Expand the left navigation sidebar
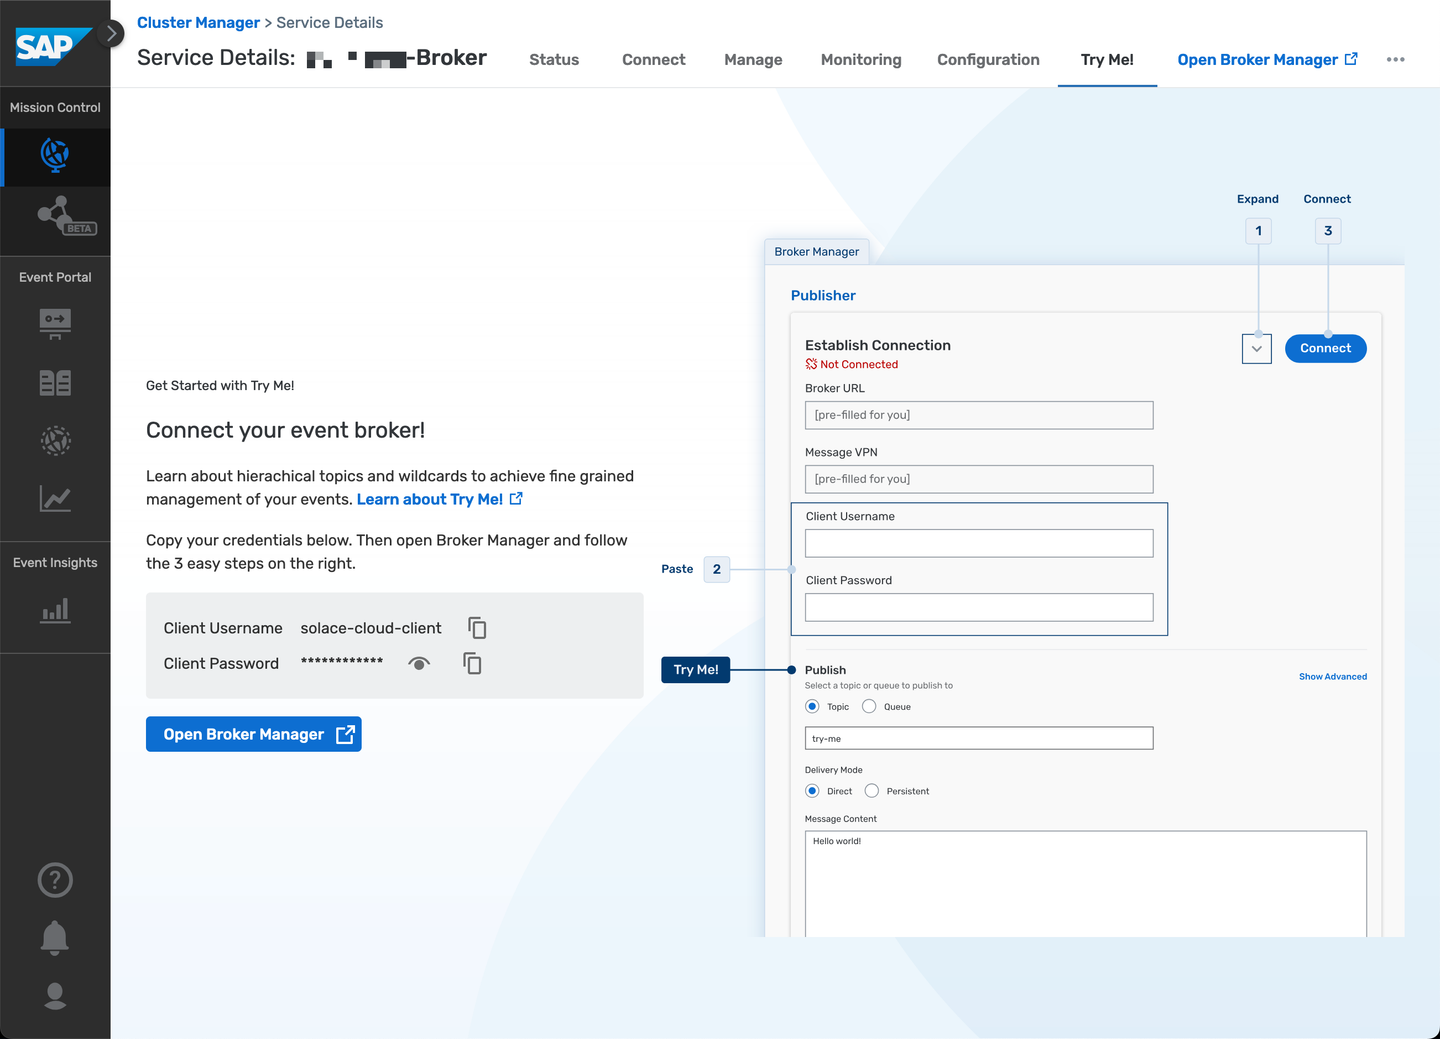This screenshot has height=1039, width=1440. click(x=113, y=33)
